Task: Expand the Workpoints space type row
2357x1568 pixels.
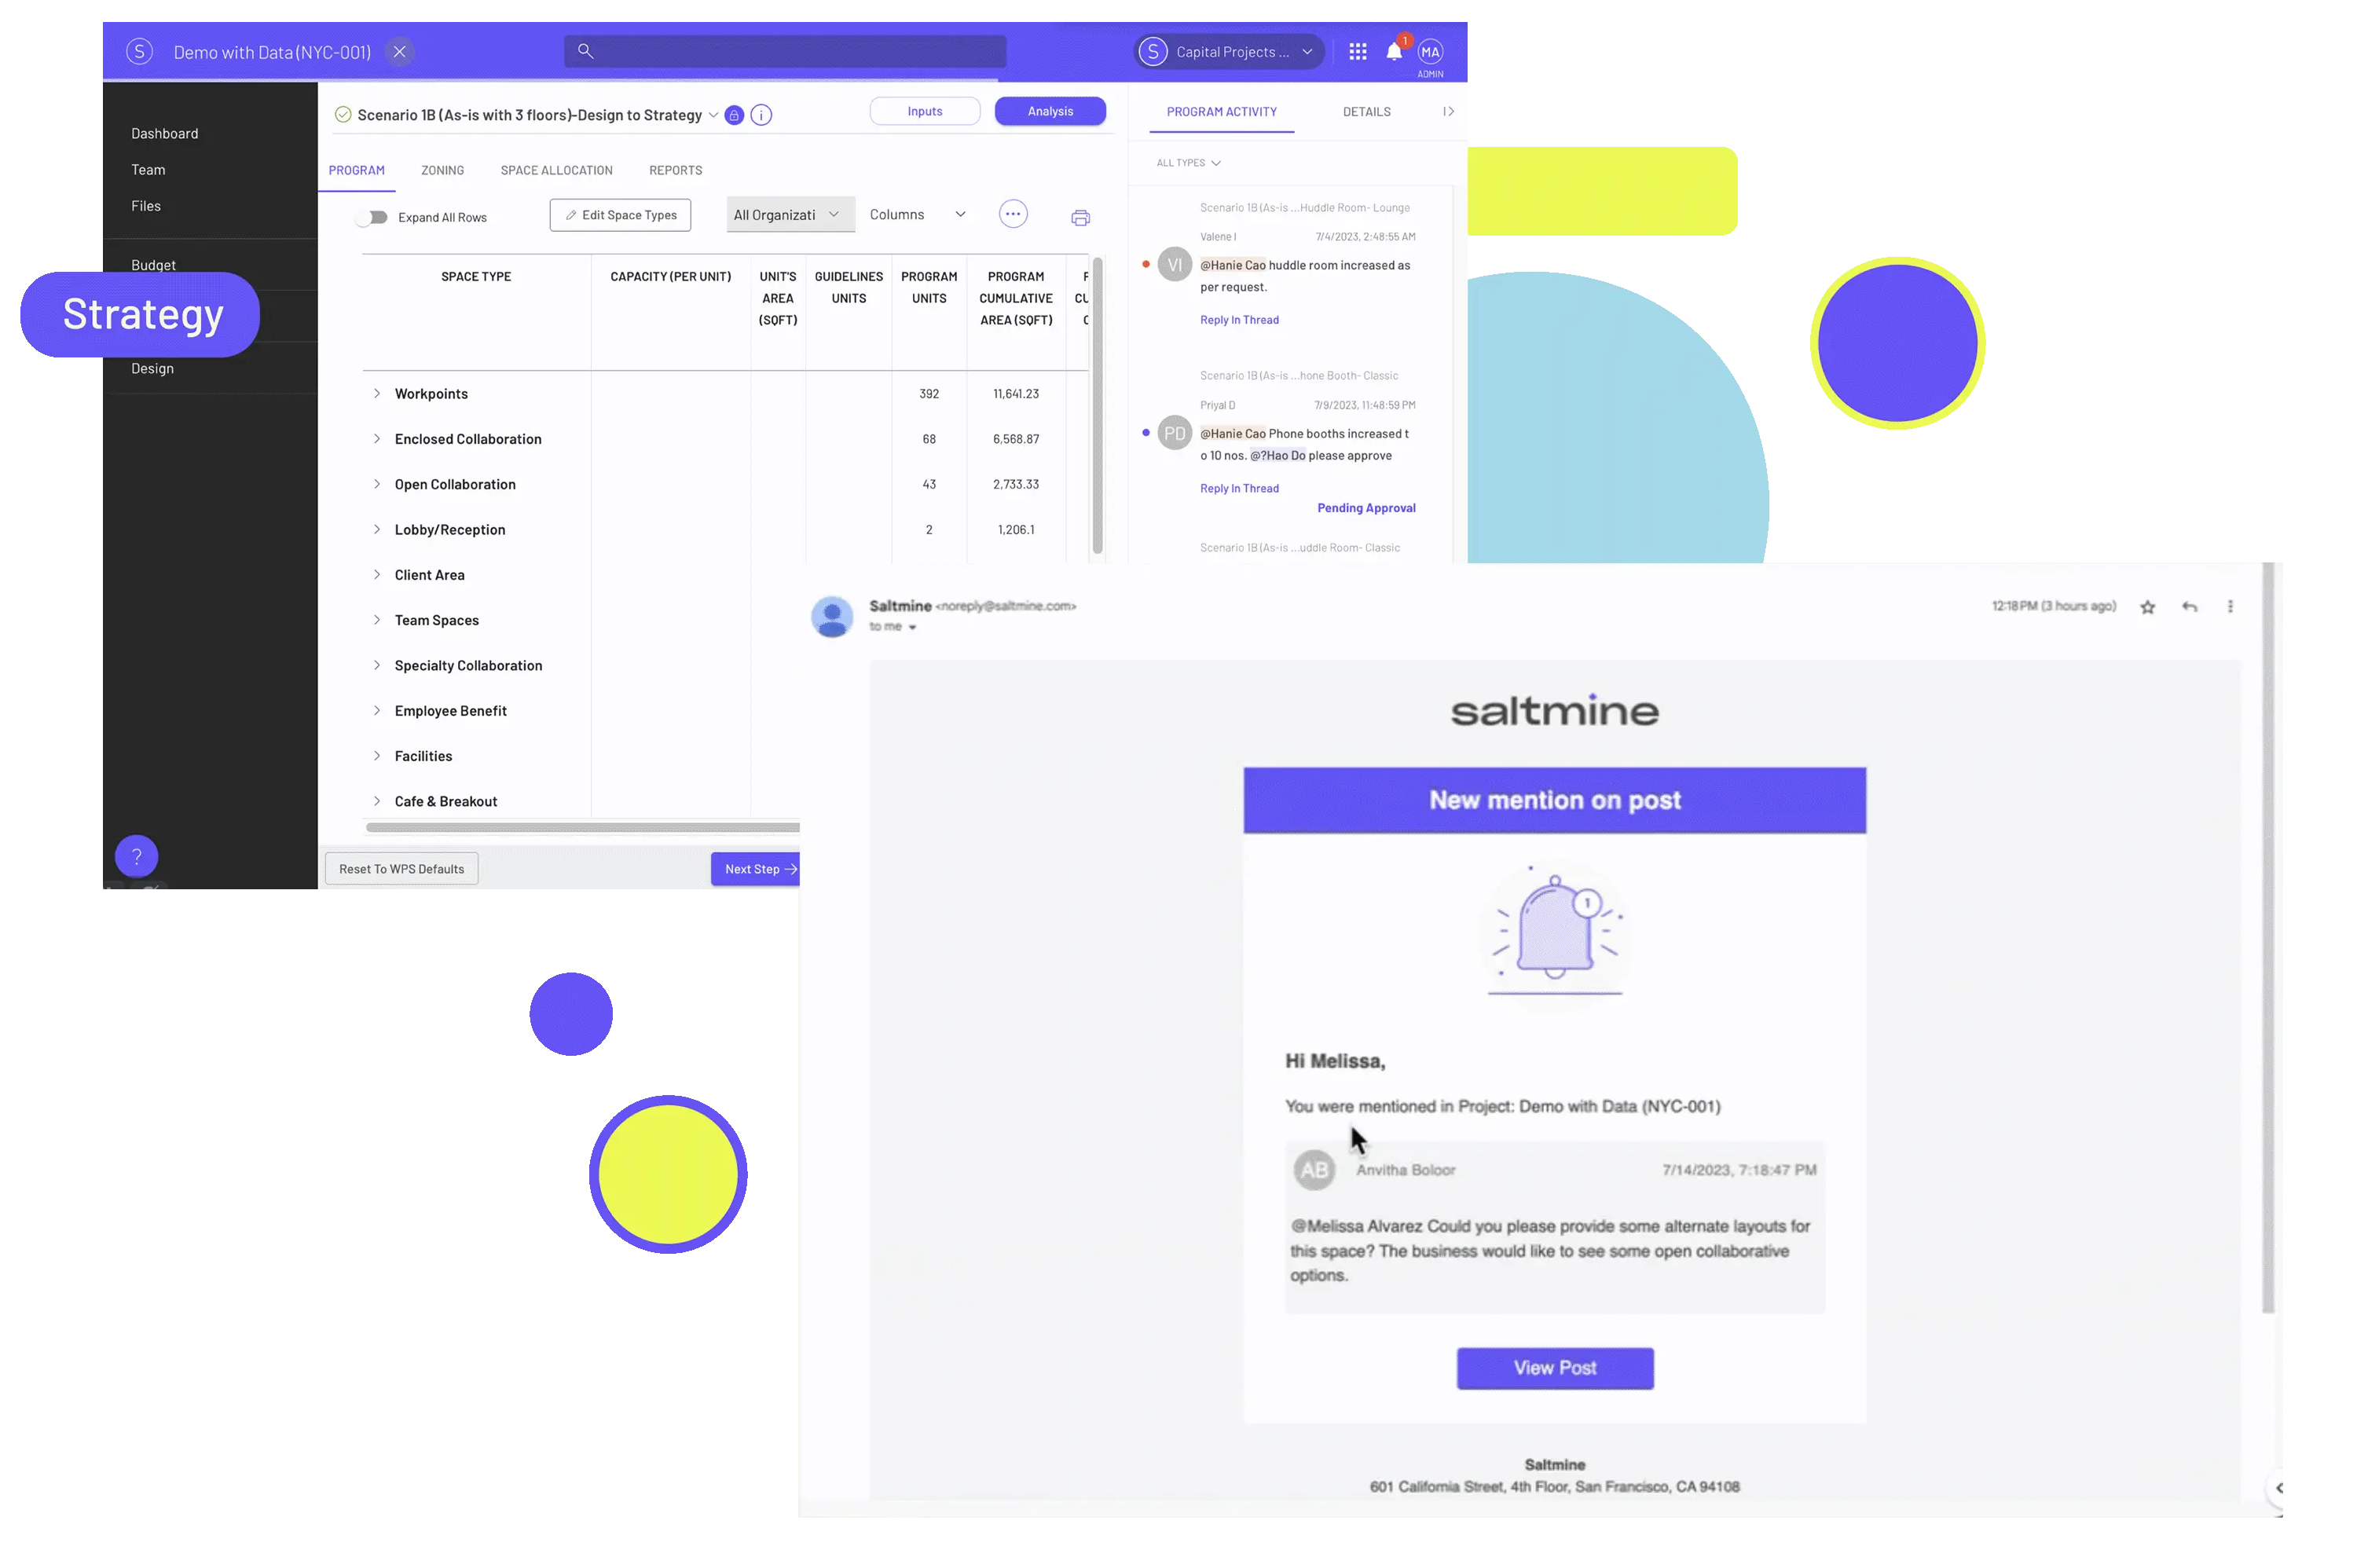Action: point(376,392)
